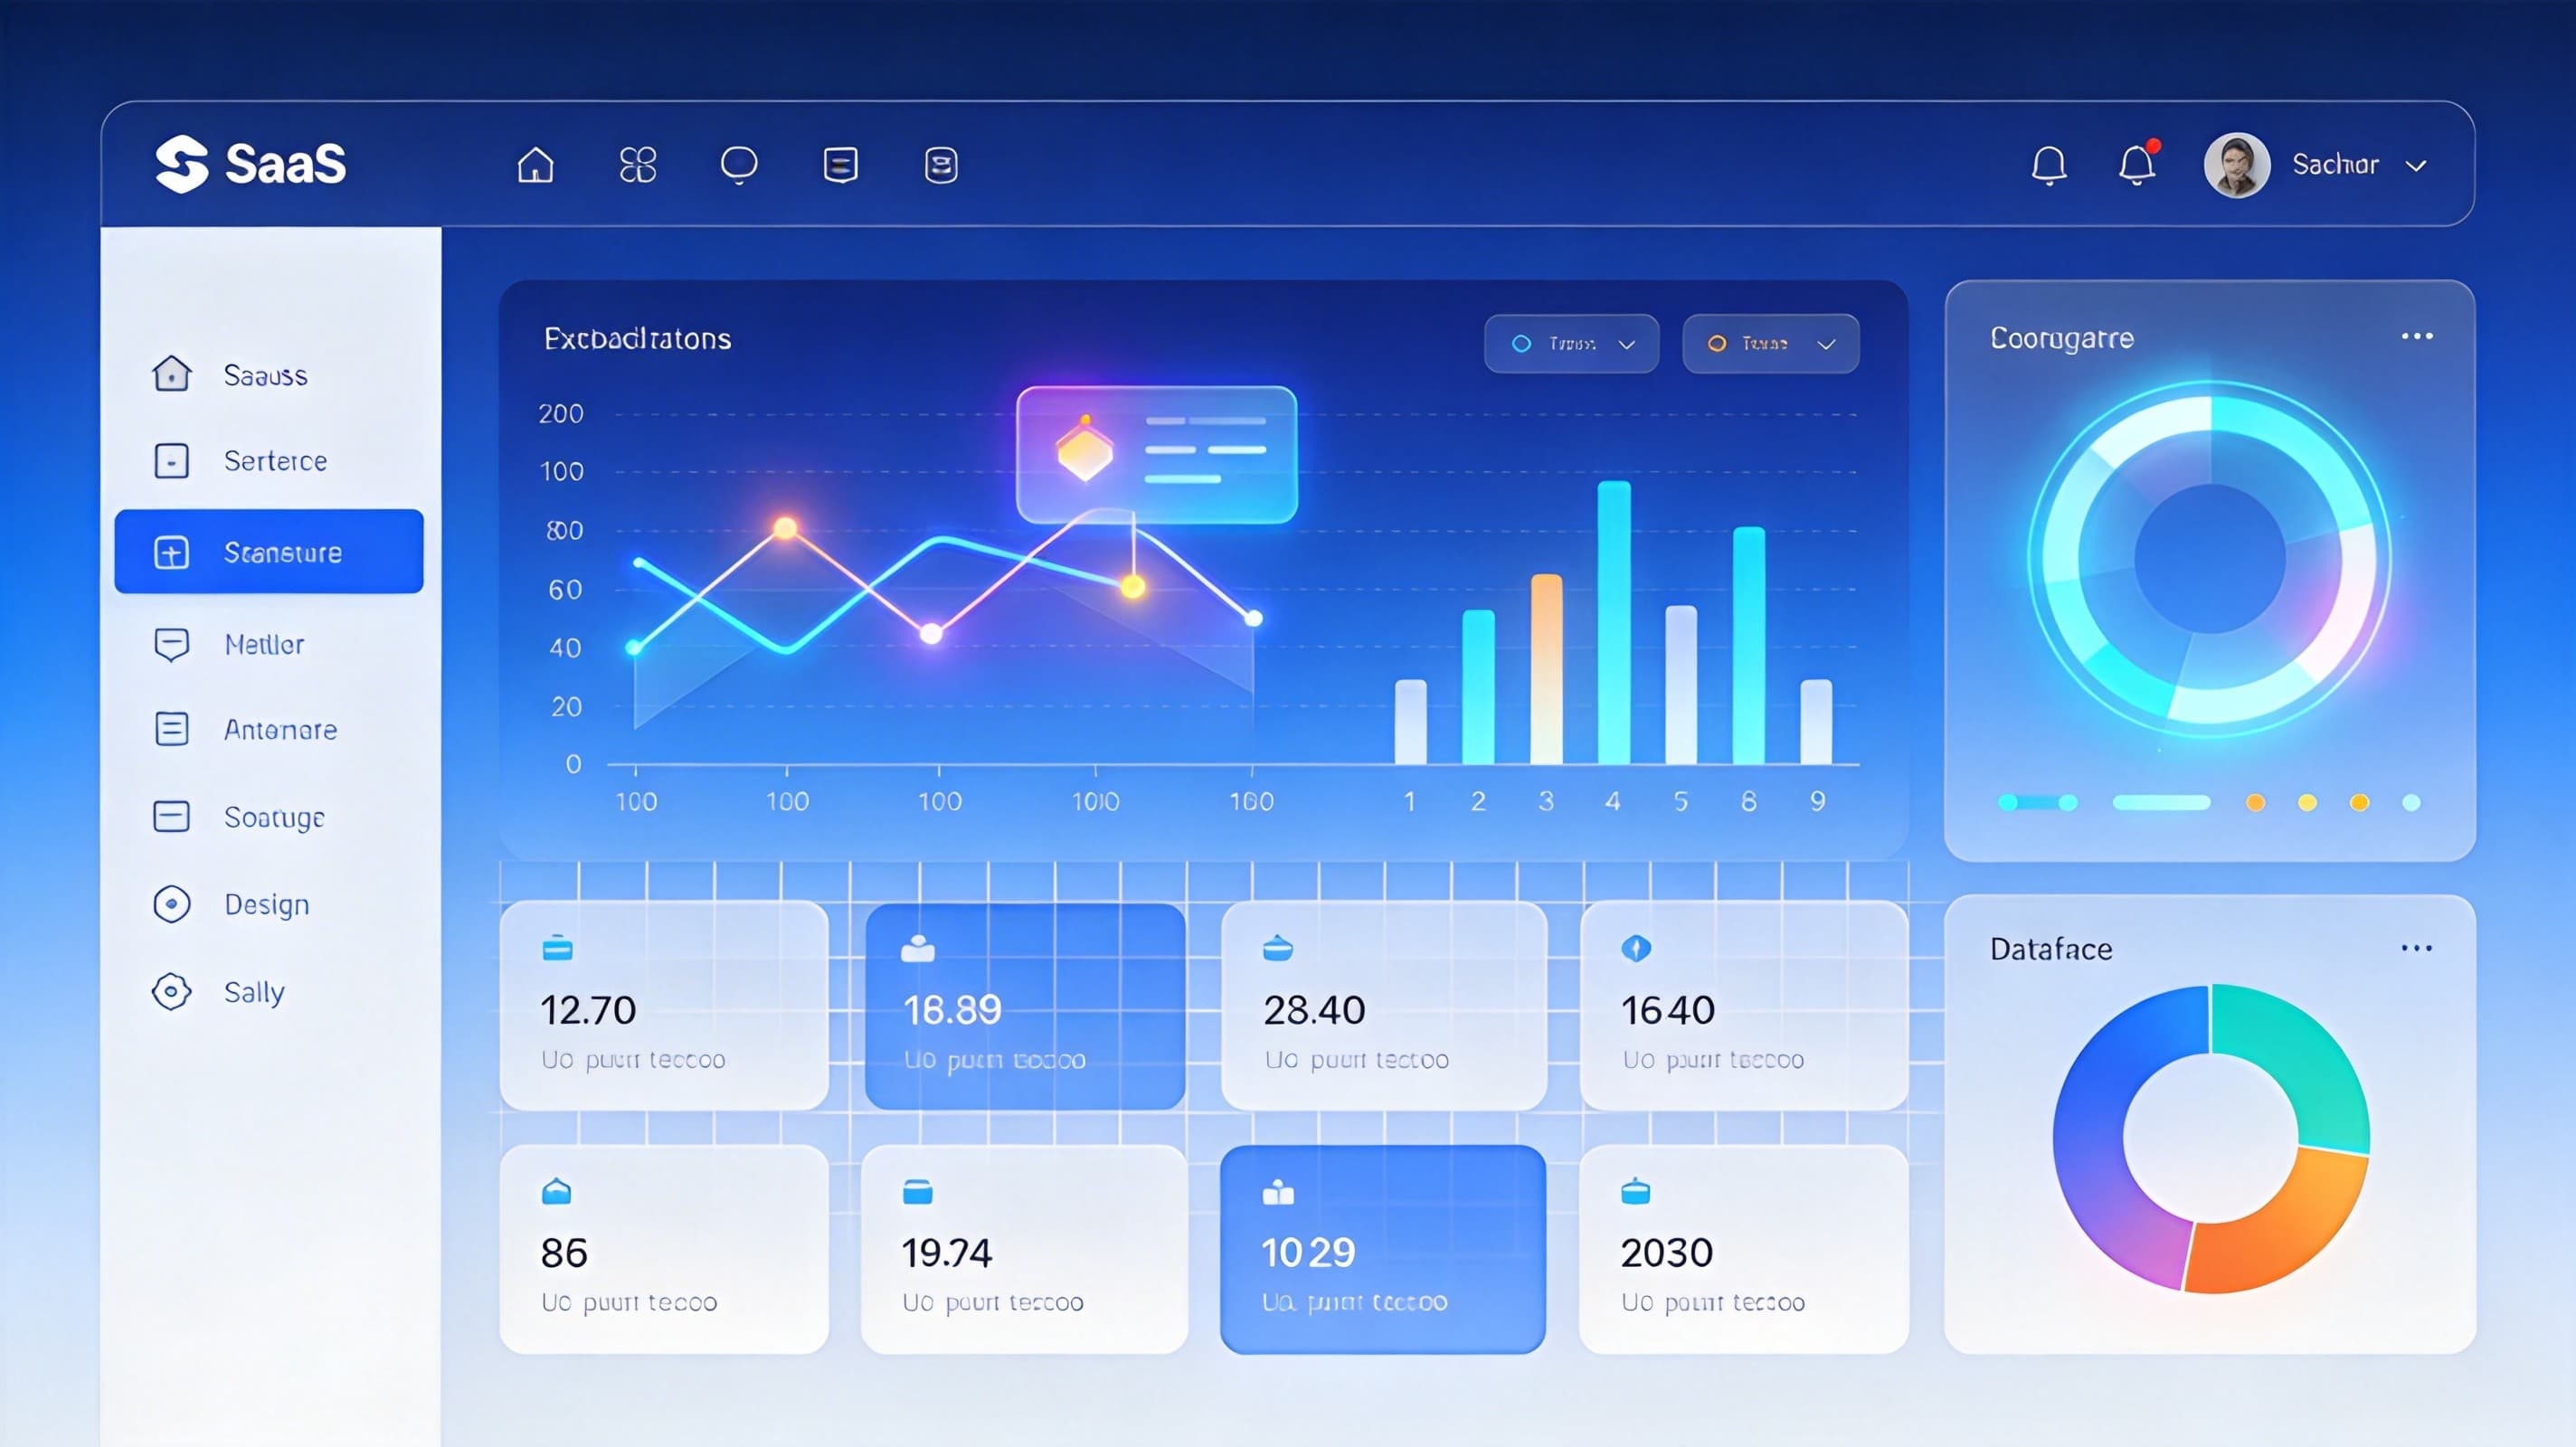Expand the orange chart filter dropdown
The width and height of the screenshot is (2576, 1447).
point(1770,343)
